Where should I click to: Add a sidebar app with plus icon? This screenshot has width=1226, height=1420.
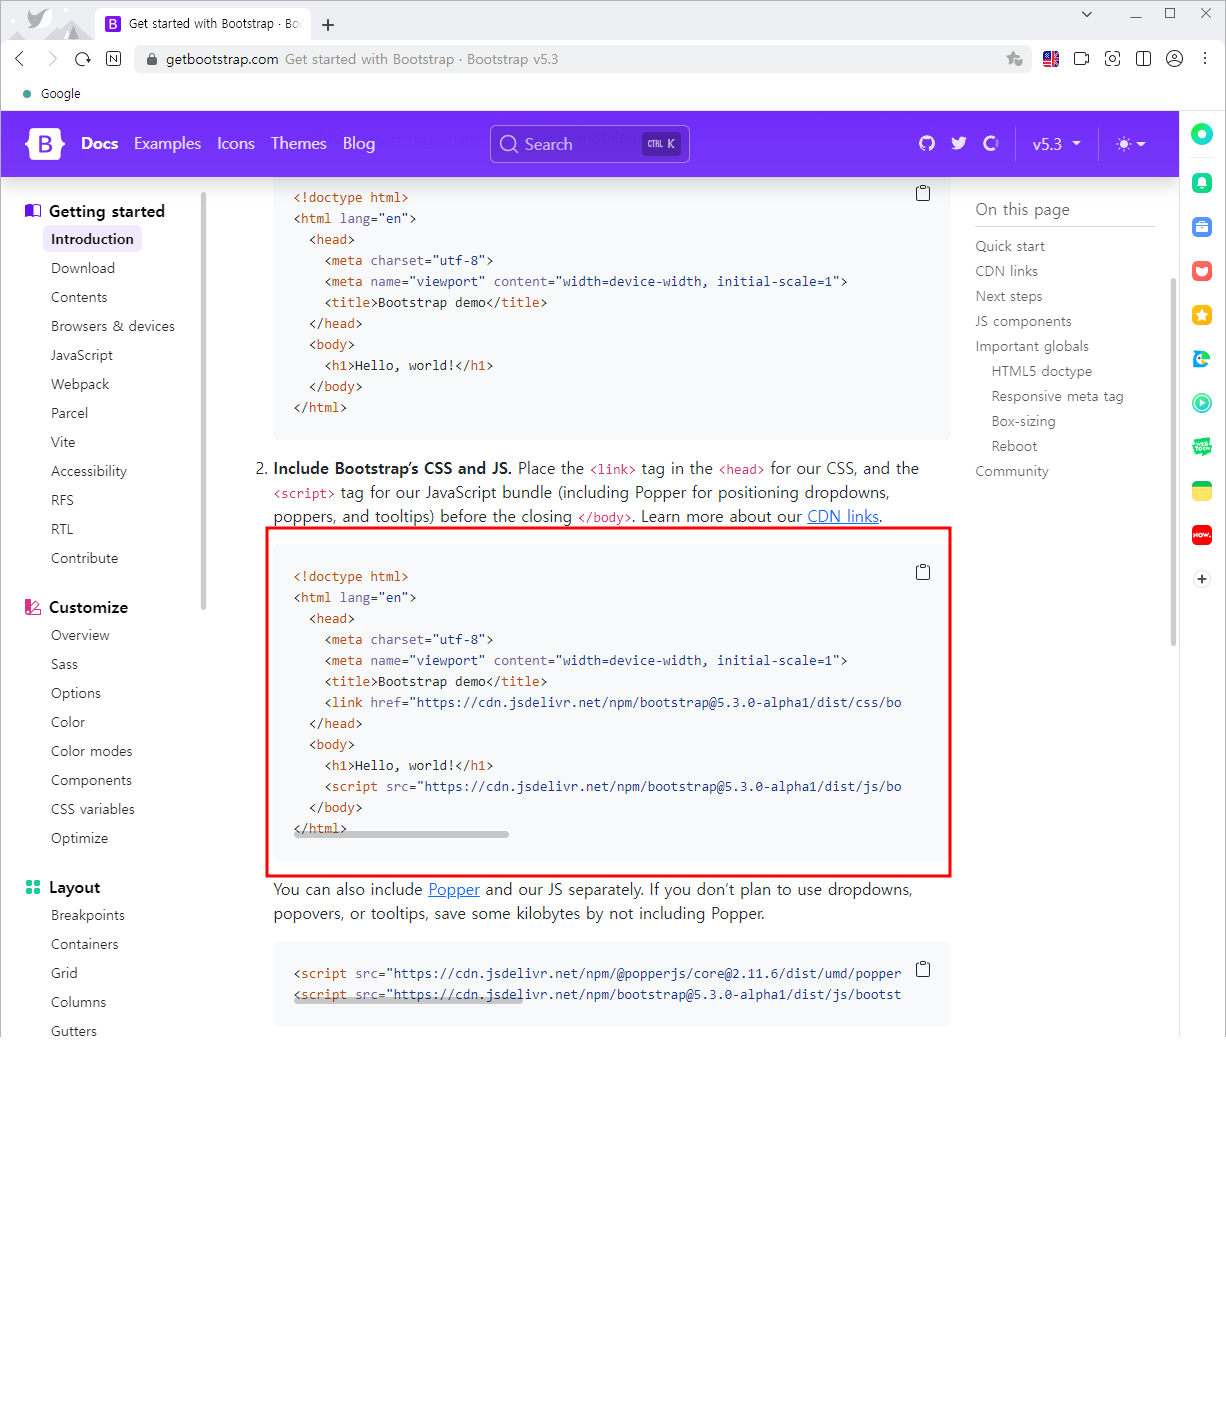tap(1202, 579)
